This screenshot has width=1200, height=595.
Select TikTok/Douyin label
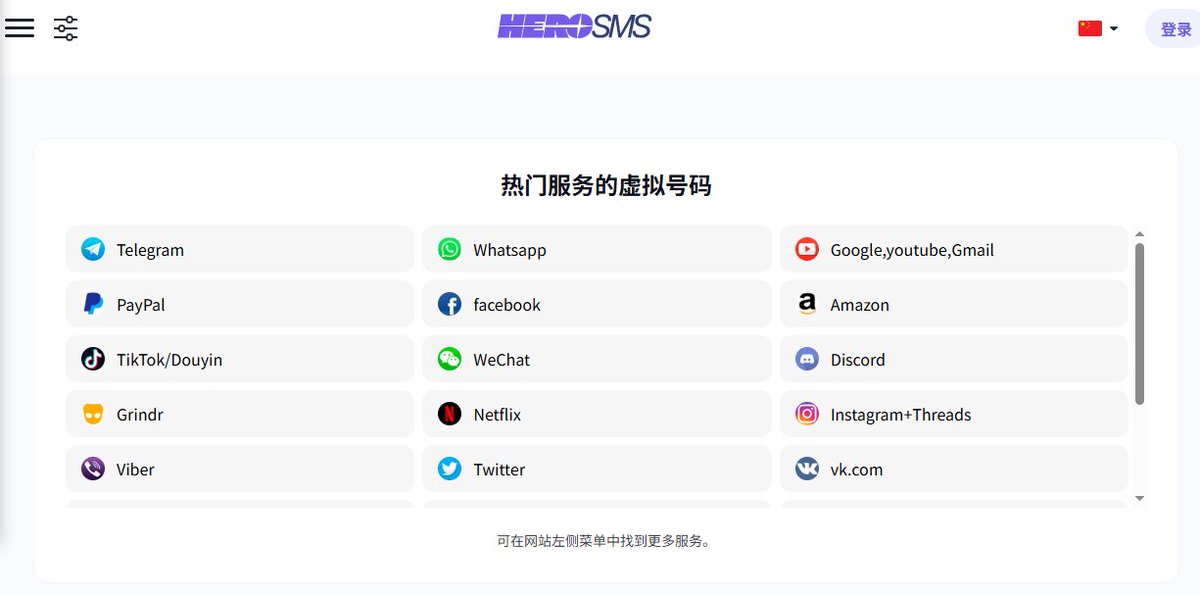(169, 360)
